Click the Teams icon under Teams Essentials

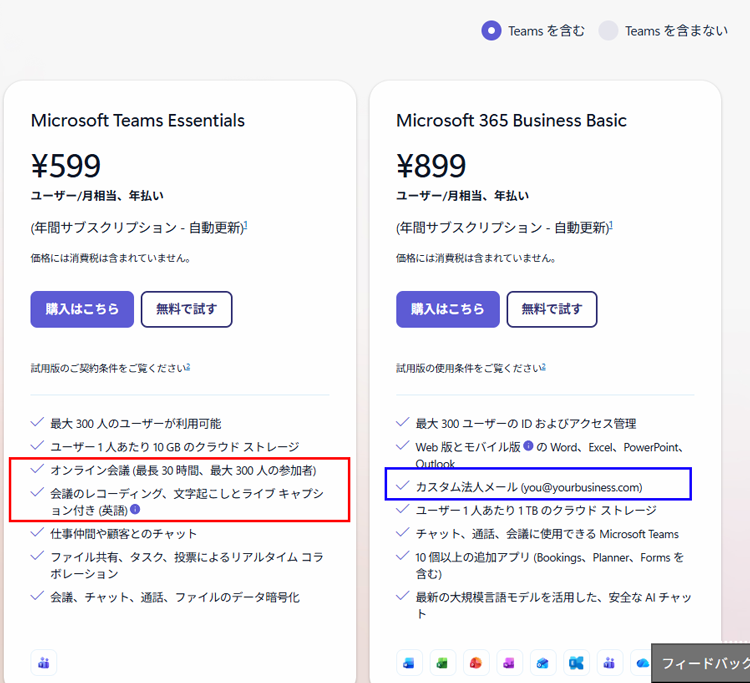(x=44, y=662)
